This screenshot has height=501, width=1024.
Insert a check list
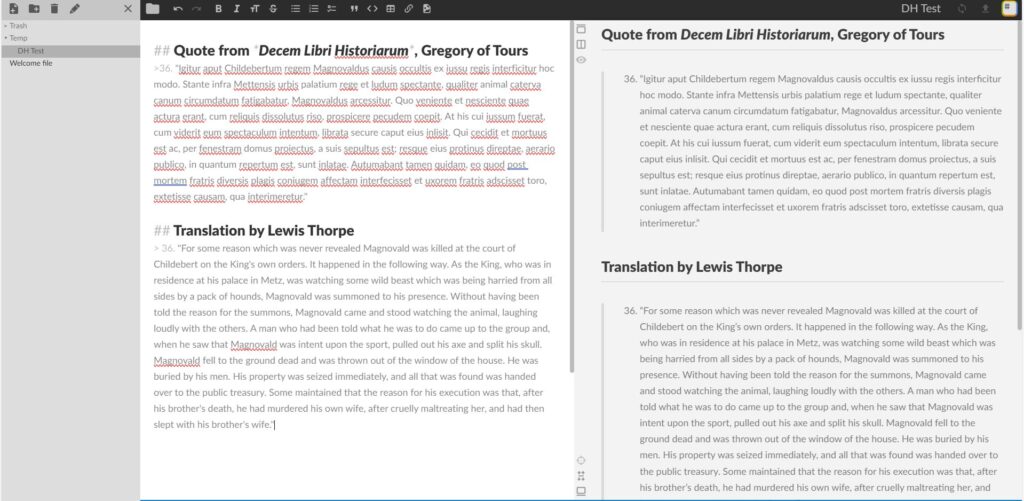point(332,8)
